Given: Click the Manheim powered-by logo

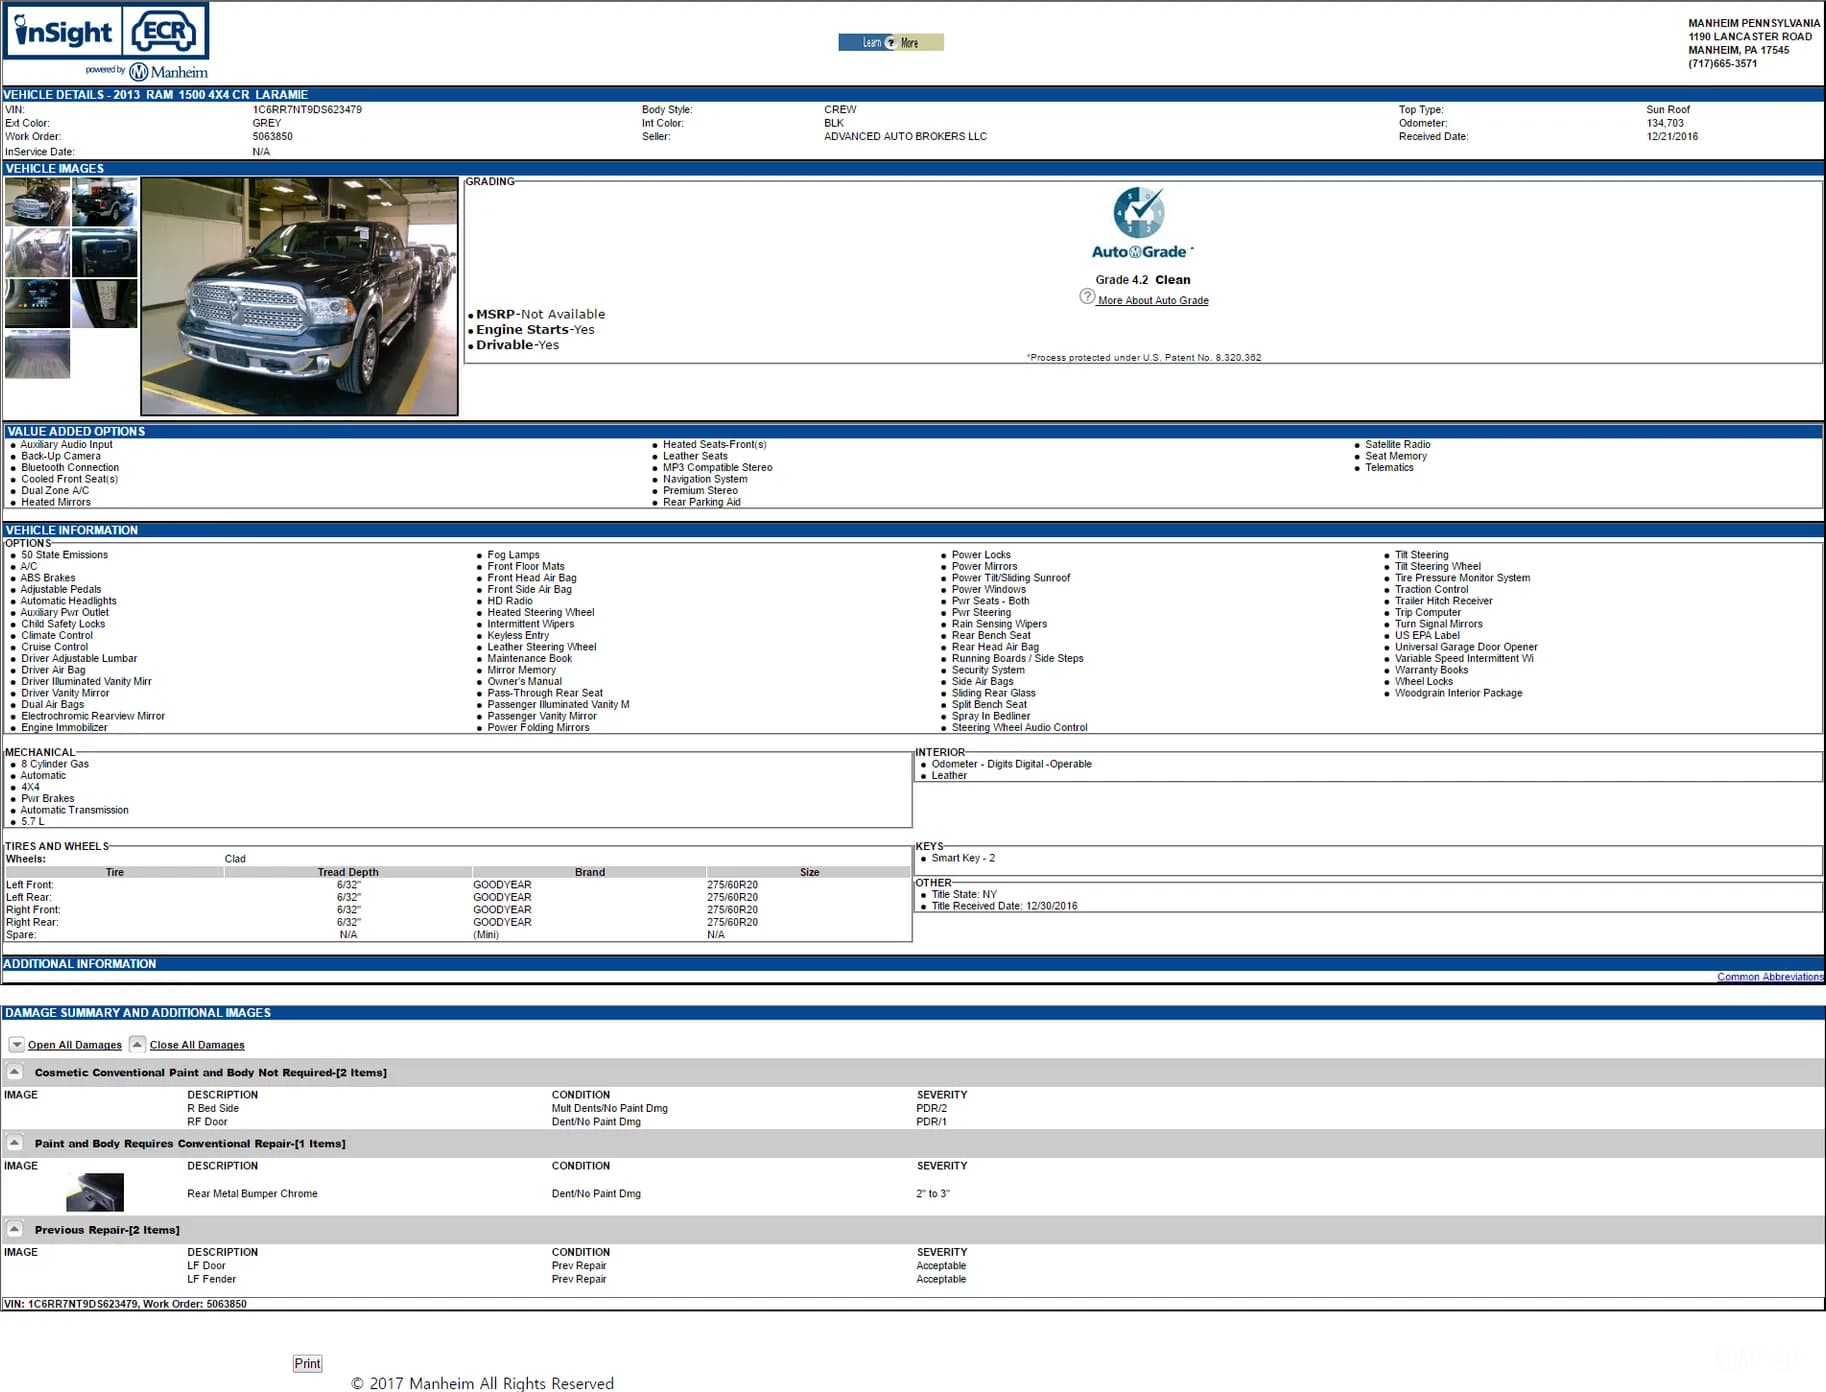Looking at the screenshot, I should point(147,71).
